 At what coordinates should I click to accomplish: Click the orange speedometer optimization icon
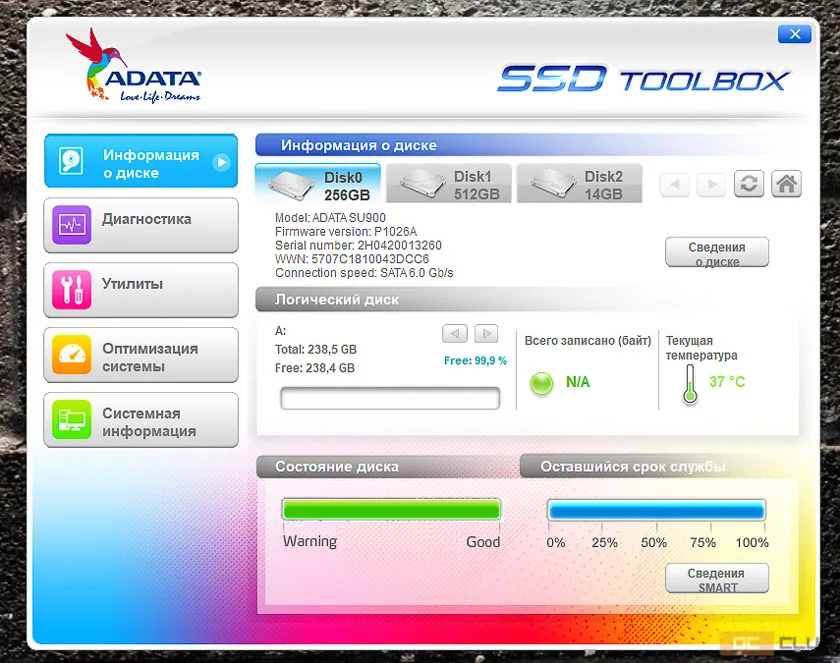pos(71,355)
